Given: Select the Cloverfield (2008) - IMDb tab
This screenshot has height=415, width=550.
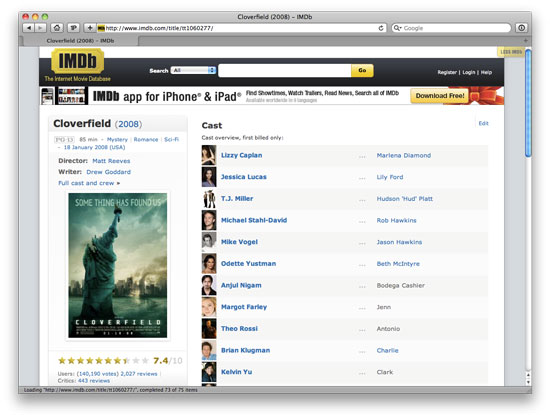Looking at the screenshot, I should click(x=80, y=41).
